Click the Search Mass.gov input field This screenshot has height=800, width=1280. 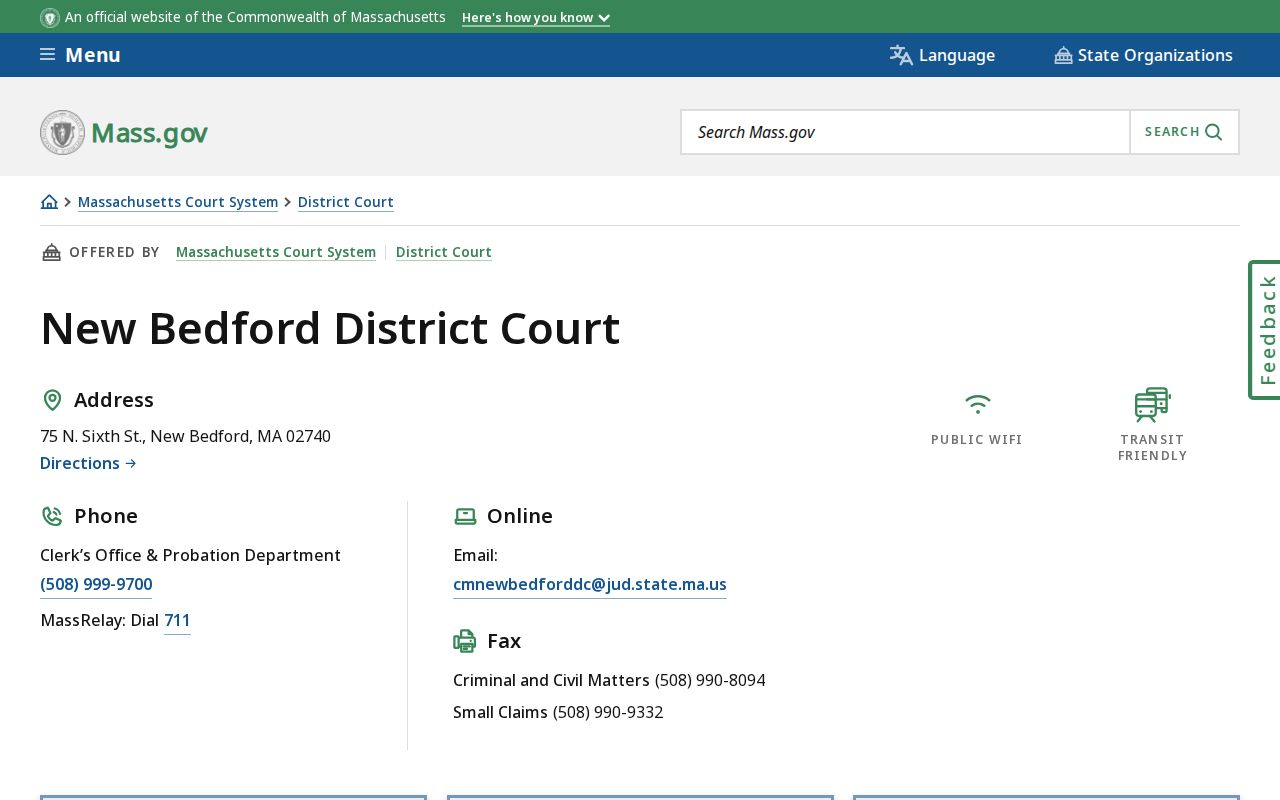[x=905, y=132]
